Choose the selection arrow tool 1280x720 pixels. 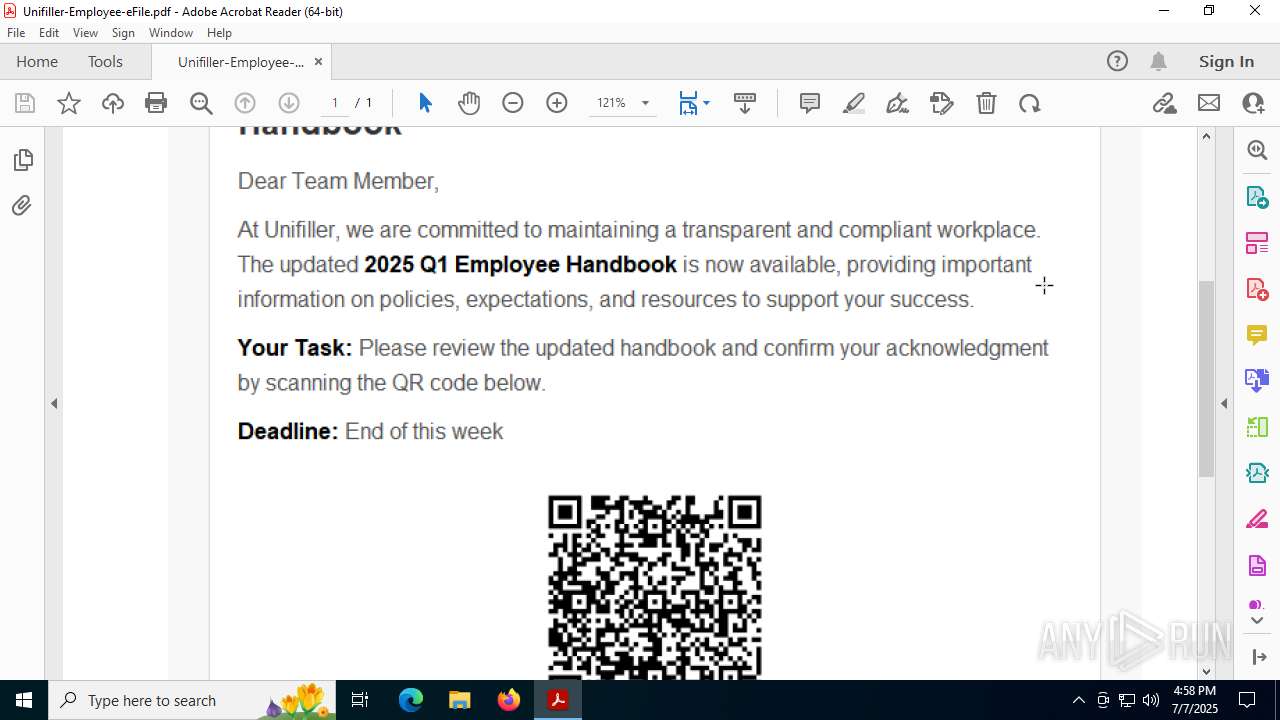pyautogui.click(x=425, y=103)
